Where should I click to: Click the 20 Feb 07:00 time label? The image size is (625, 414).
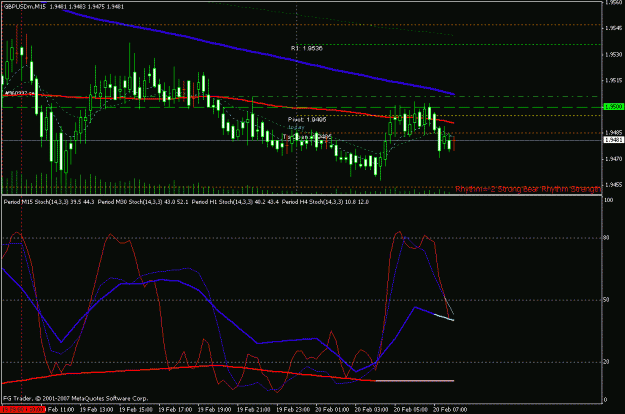point(450,410)
